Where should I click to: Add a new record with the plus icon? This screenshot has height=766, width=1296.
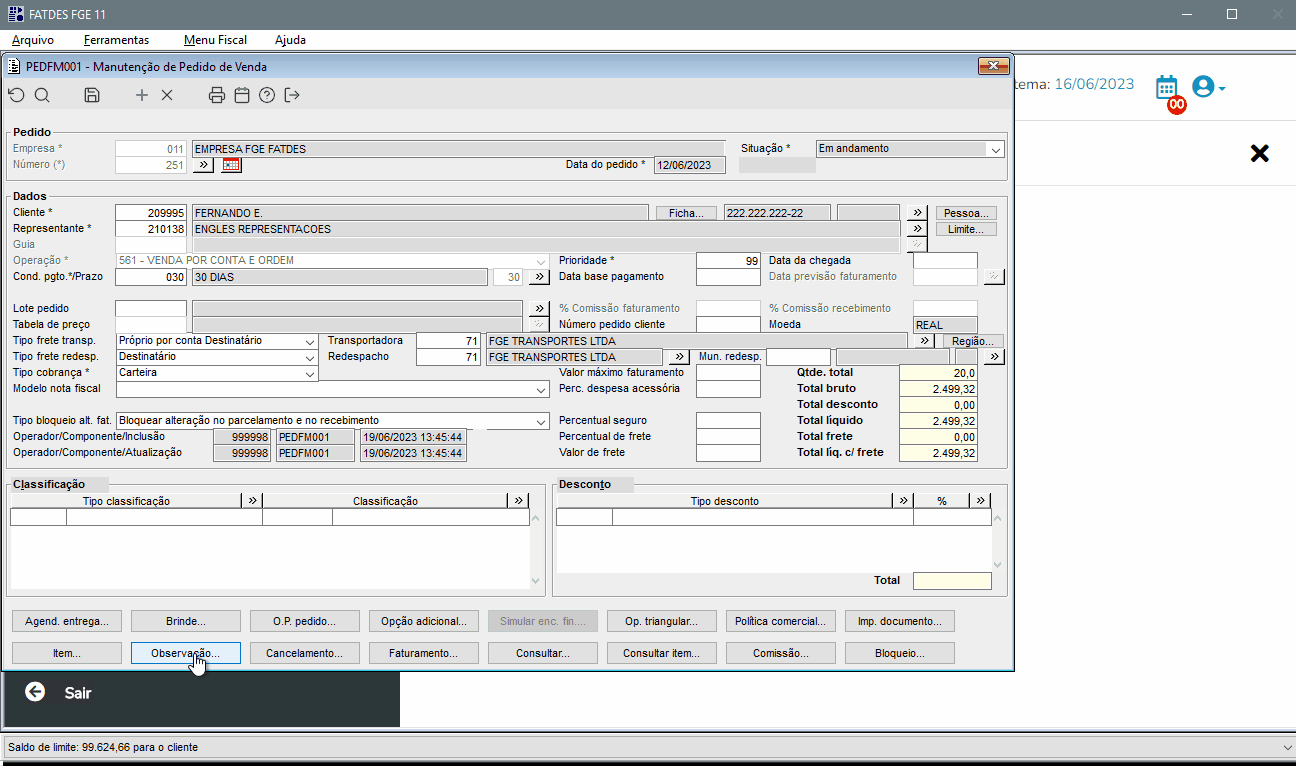[x=141, y=95]
